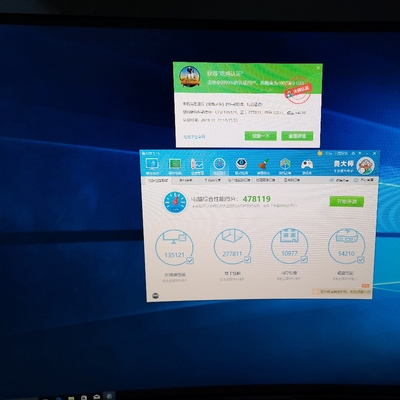Select the first tab under the toolbar
400x400 pixels.
click(x=156, y=180)
